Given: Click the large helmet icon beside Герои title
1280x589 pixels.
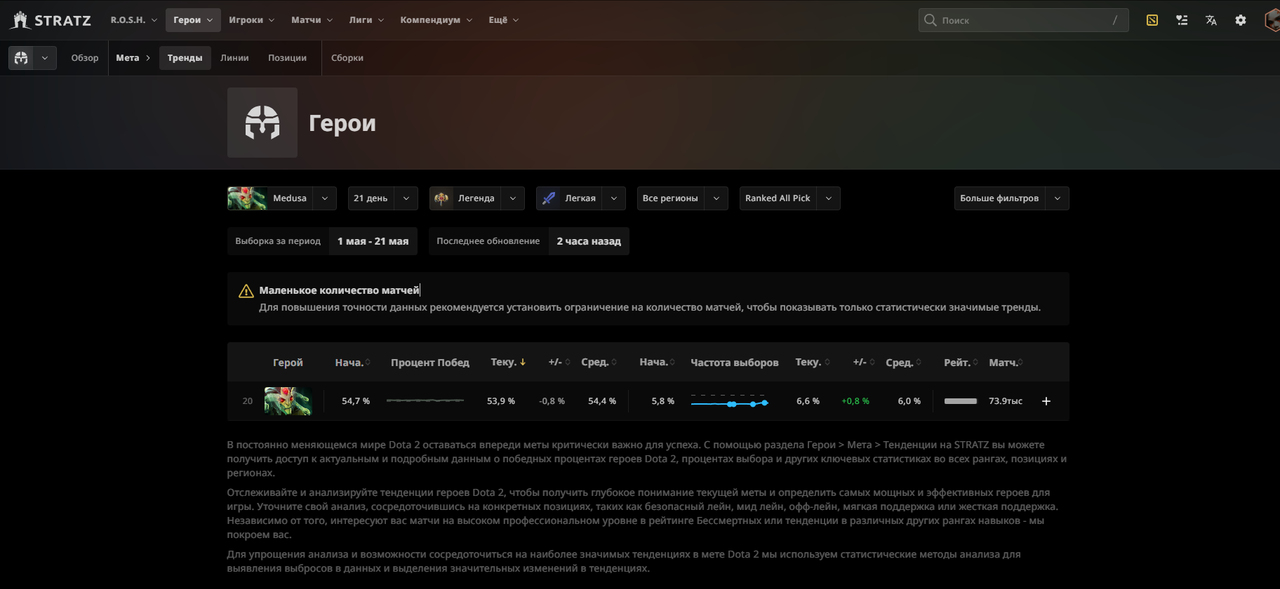Looking at the screenshot, I should (x=262, y=122).
